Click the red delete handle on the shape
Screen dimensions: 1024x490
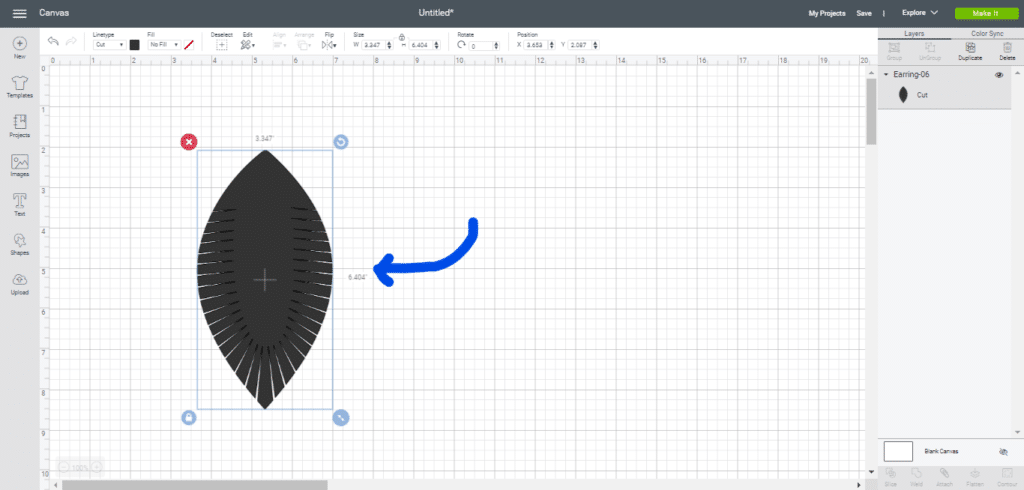[189, 142]
